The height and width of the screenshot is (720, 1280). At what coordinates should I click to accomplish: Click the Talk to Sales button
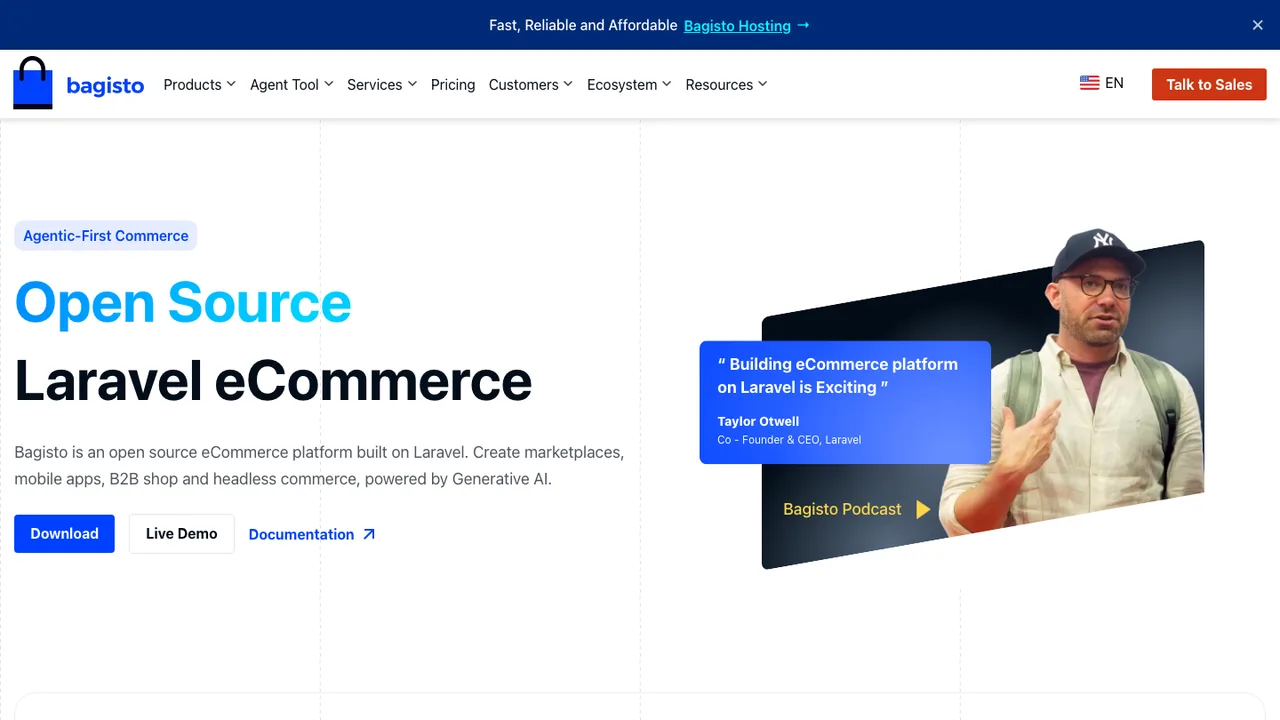pos(1209,84)
